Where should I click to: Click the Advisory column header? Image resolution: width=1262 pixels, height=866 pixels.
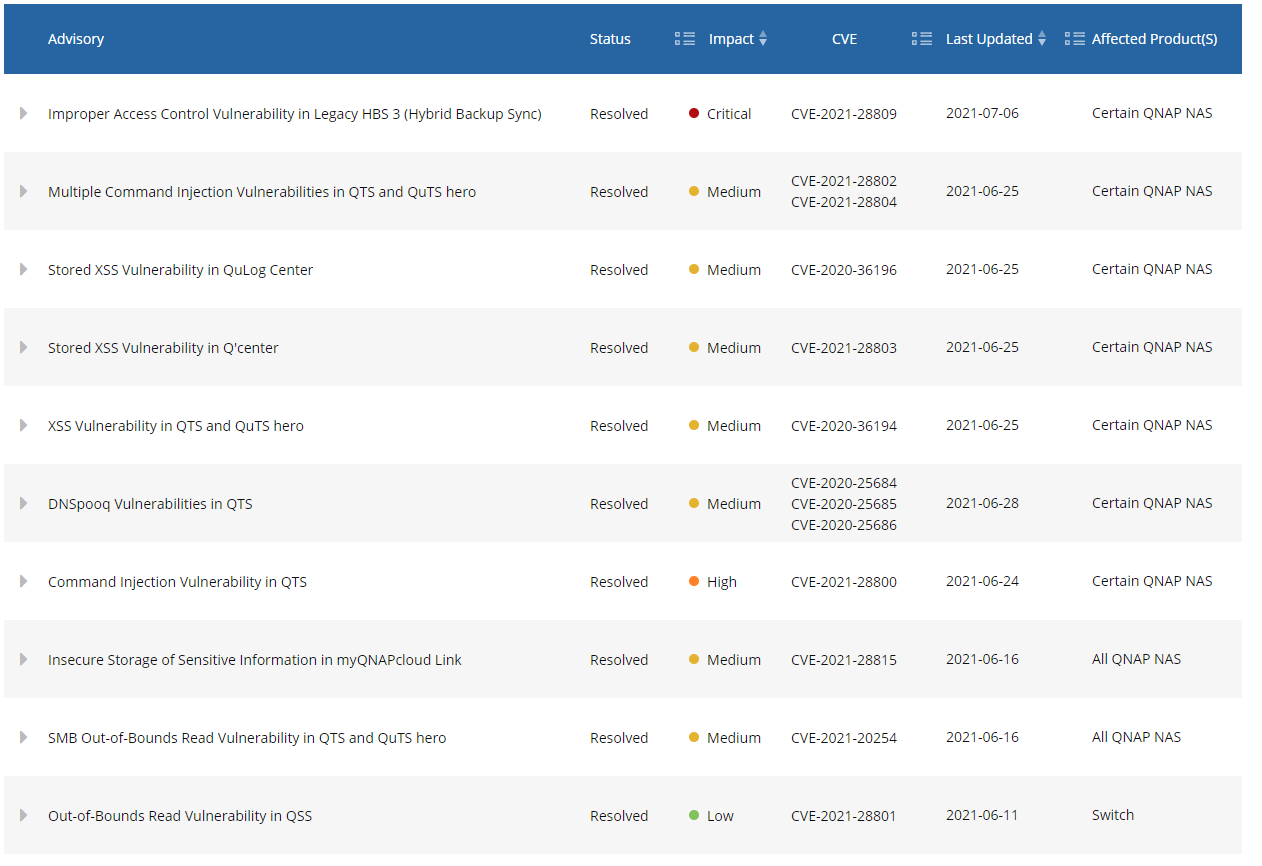coord(76,39)
